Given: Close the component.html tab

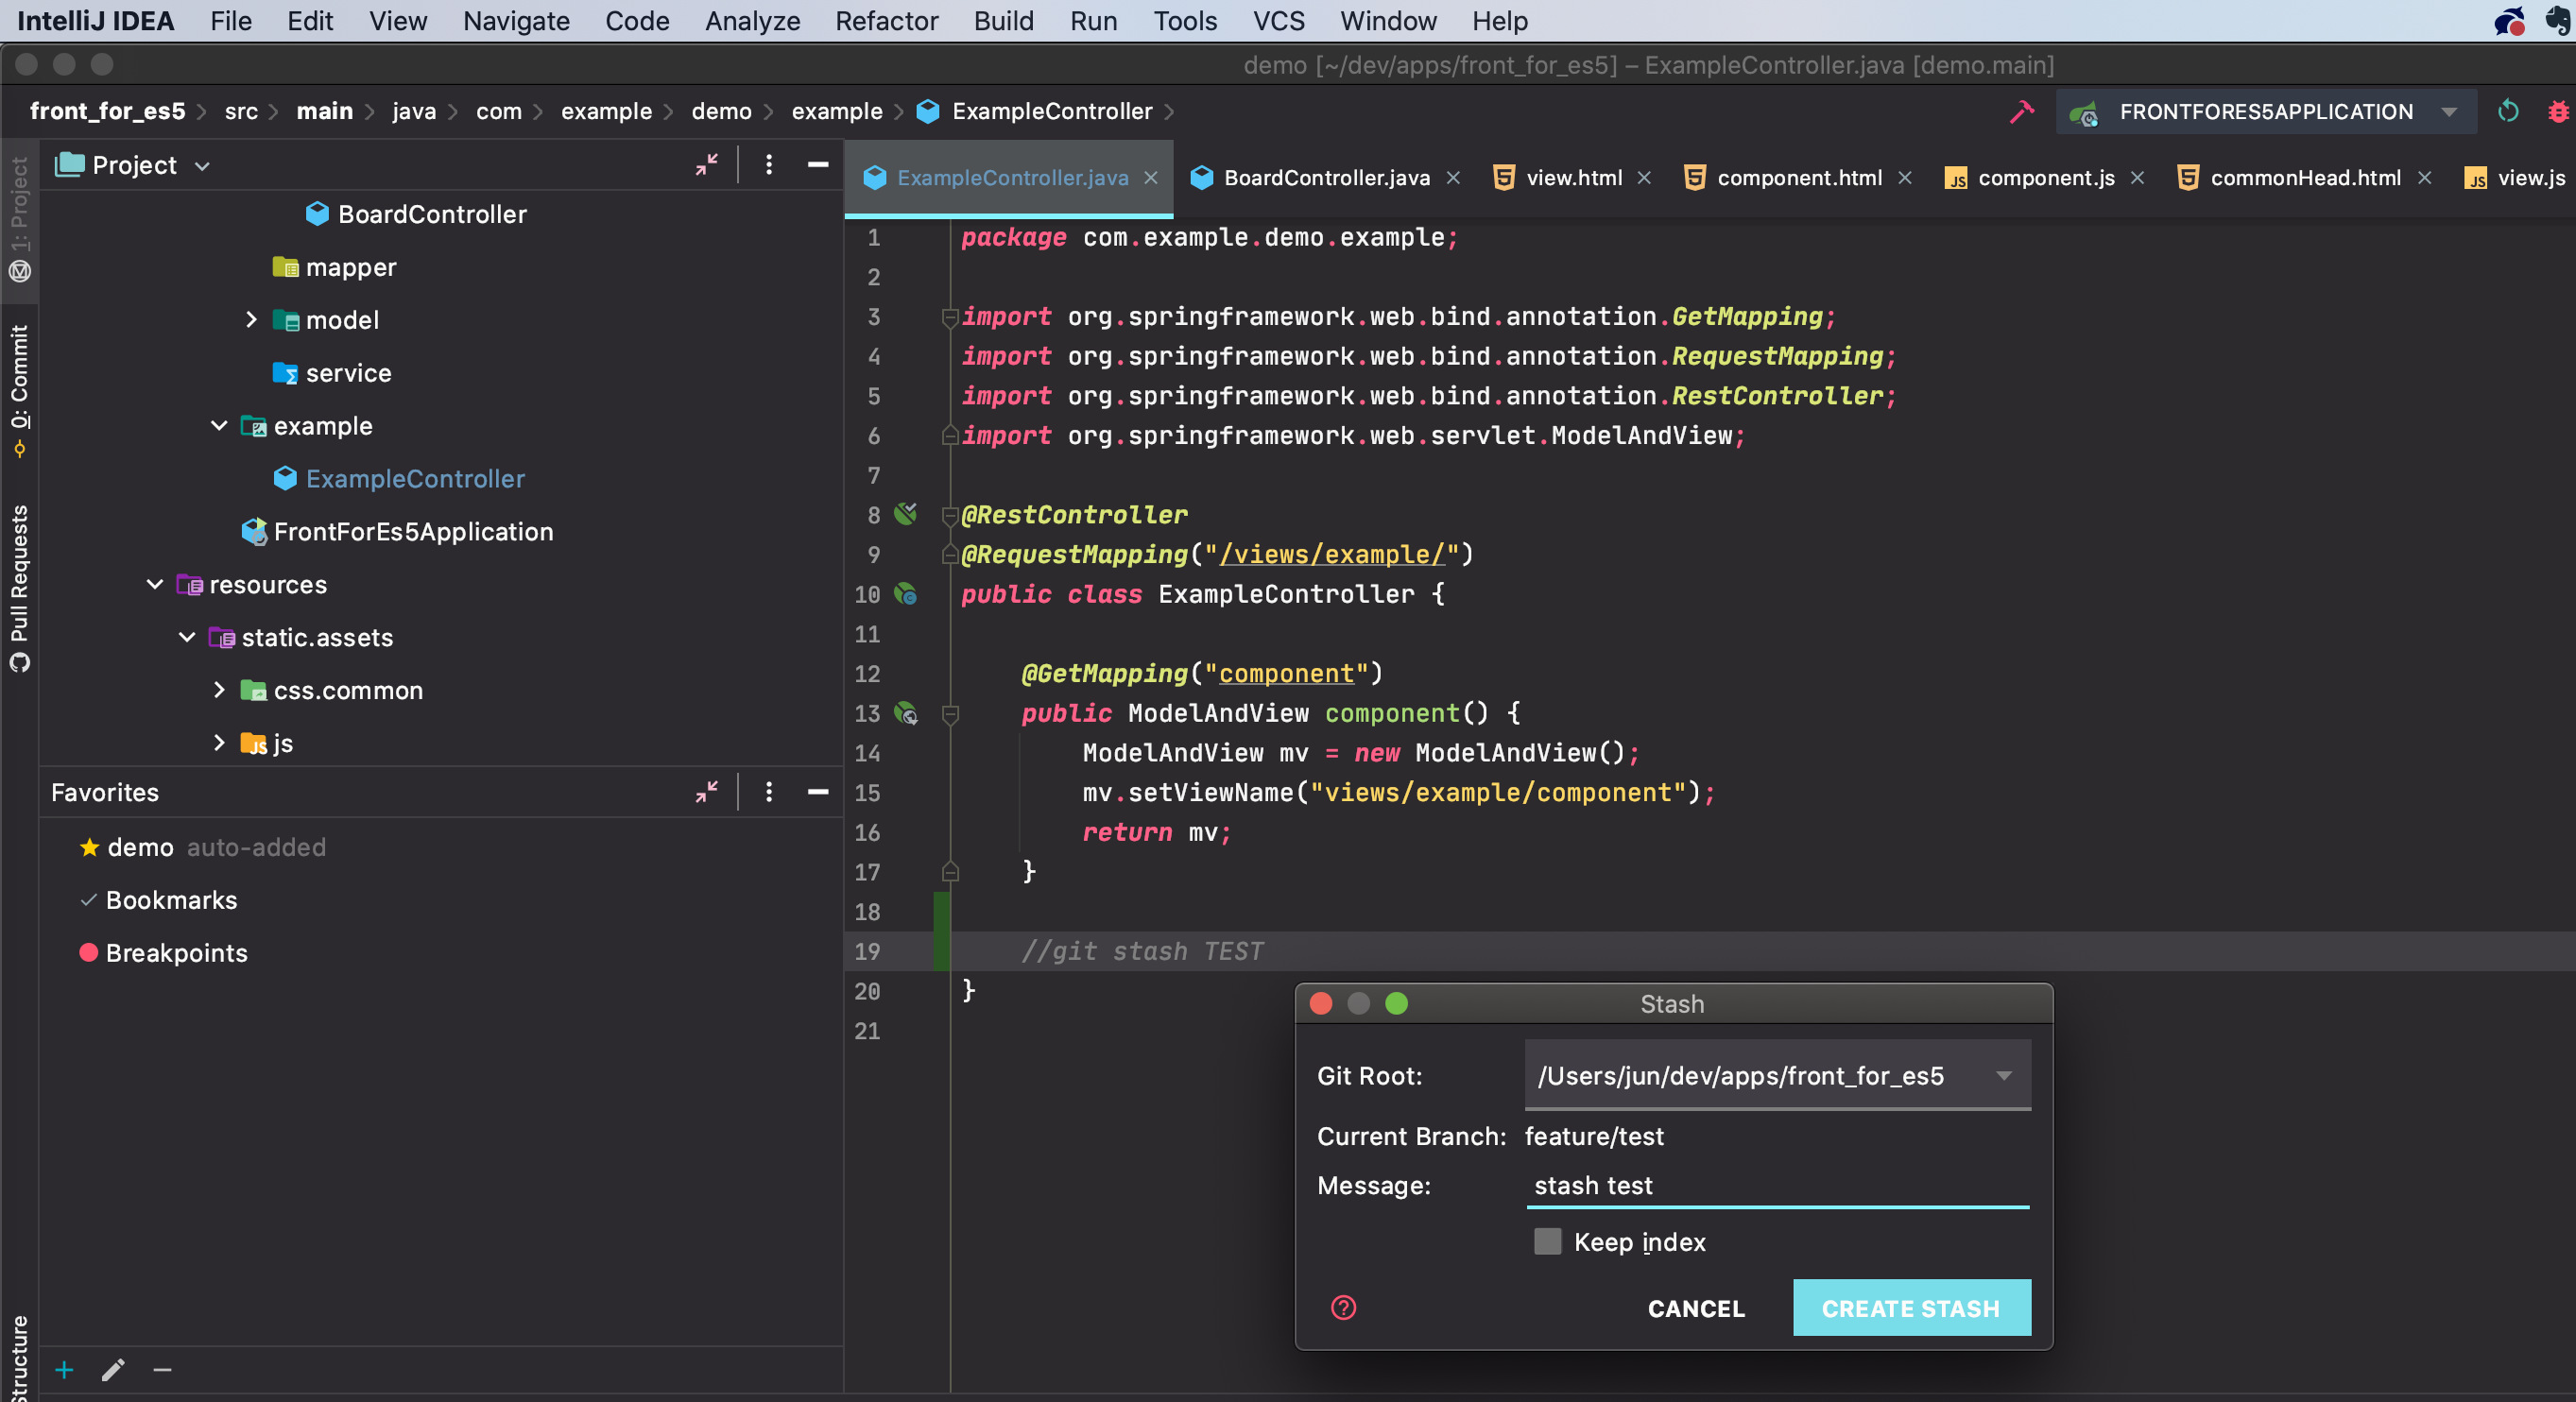Looking at the screenshot, I should [x=1905, y=178].
